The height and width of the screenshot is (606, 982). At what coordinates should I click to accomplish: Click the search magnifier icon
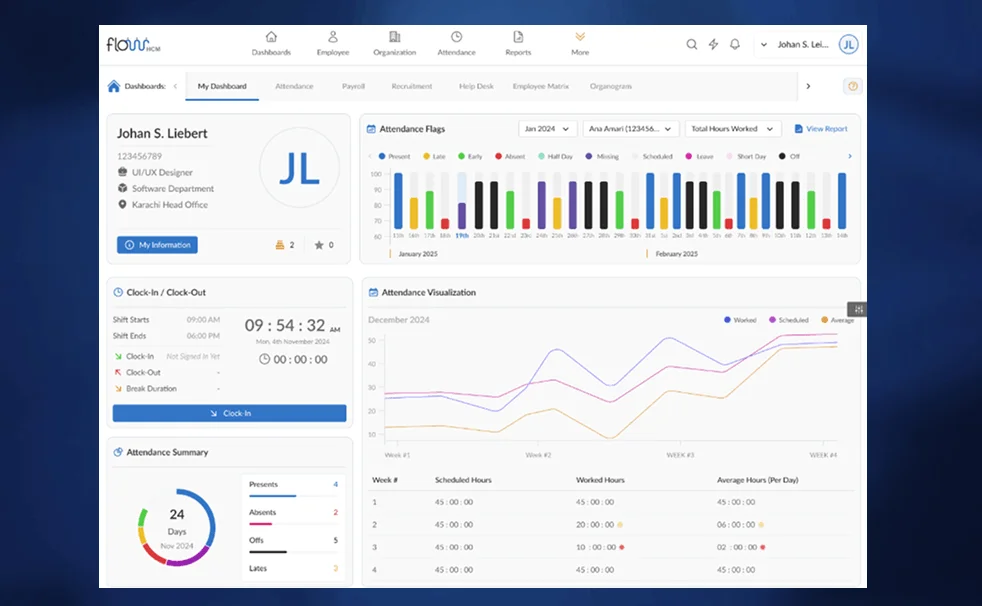(691, 44)
